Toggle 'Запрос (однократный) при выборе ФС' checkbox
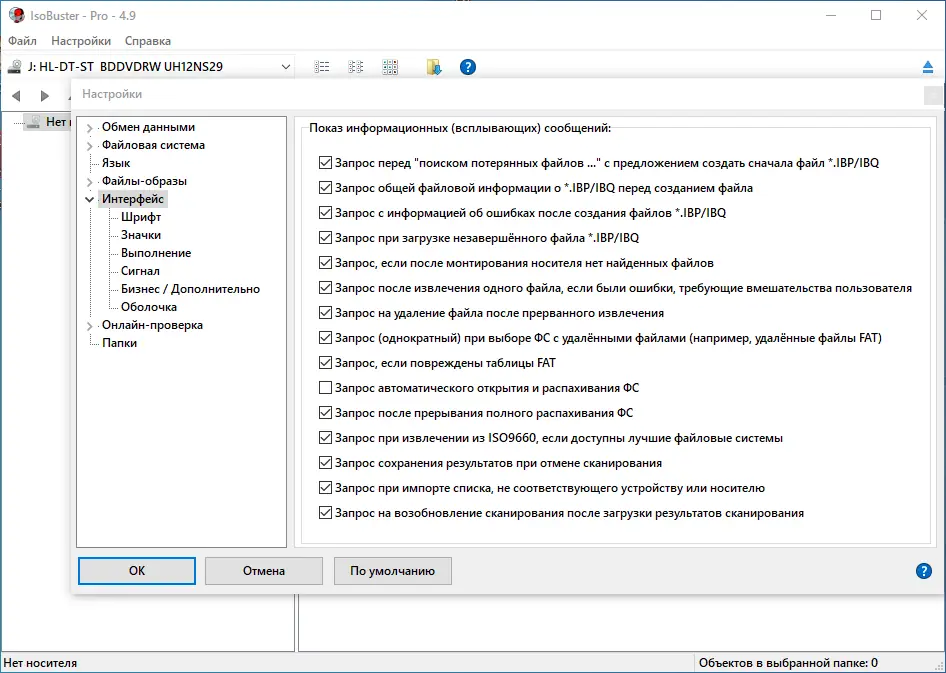This screenshot has width=946, height=673. 325,338
